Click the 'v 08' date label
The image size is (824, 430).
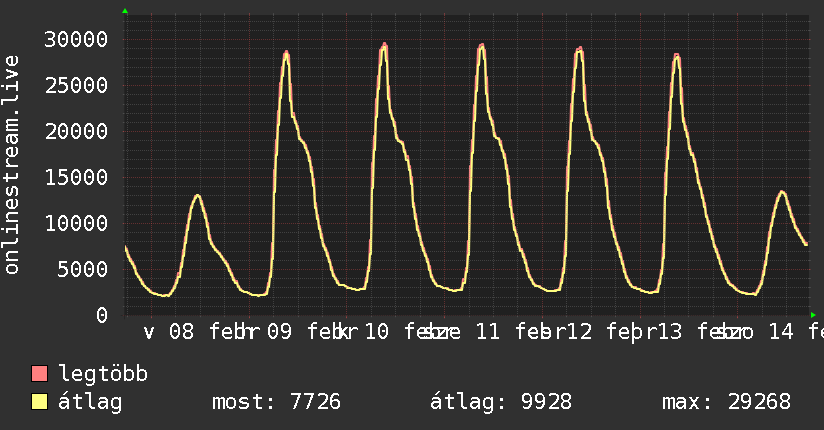pos(169,332)
